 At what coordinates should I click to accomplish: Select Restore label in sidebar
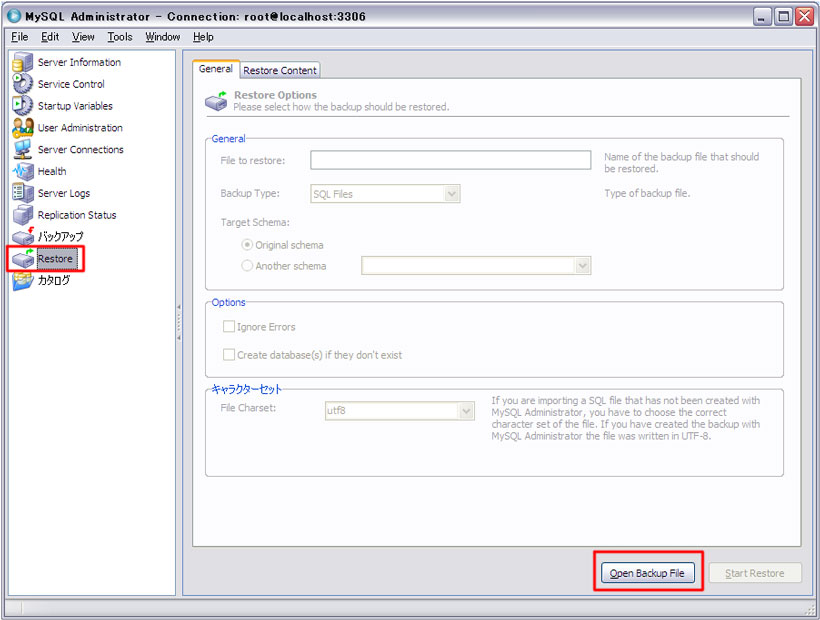[55, 259]
